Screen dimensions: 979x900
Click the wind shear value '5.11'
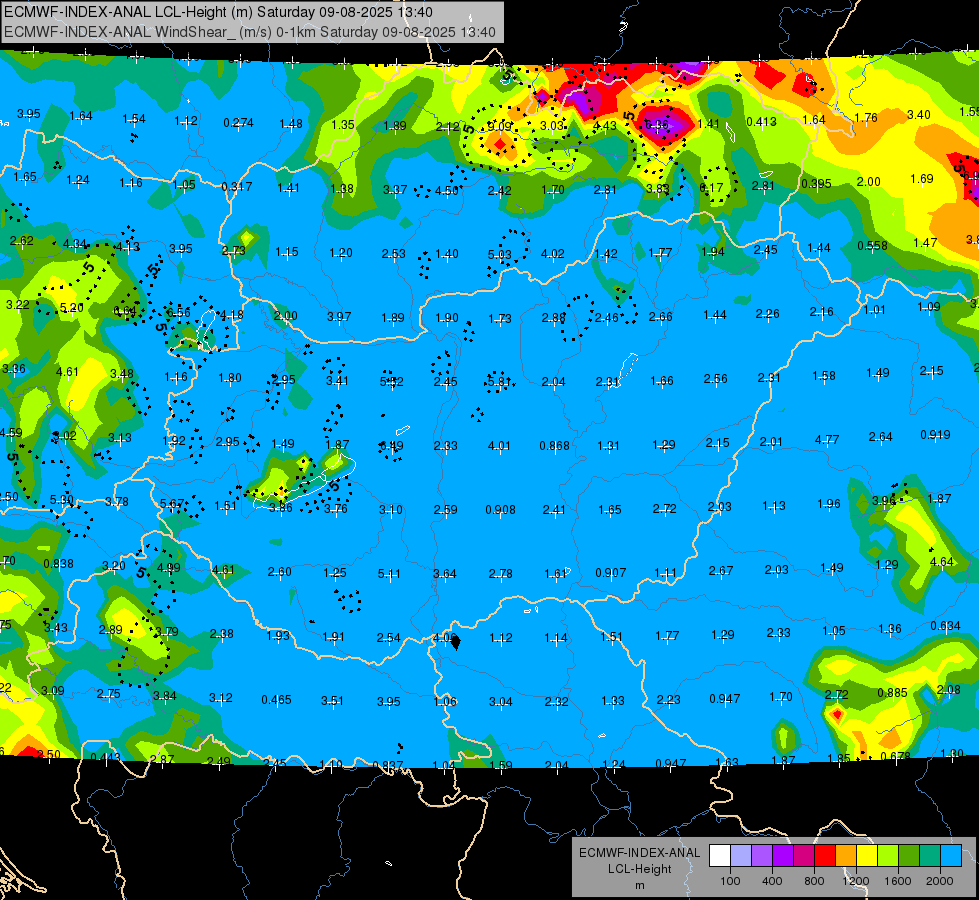pos(390,574)
